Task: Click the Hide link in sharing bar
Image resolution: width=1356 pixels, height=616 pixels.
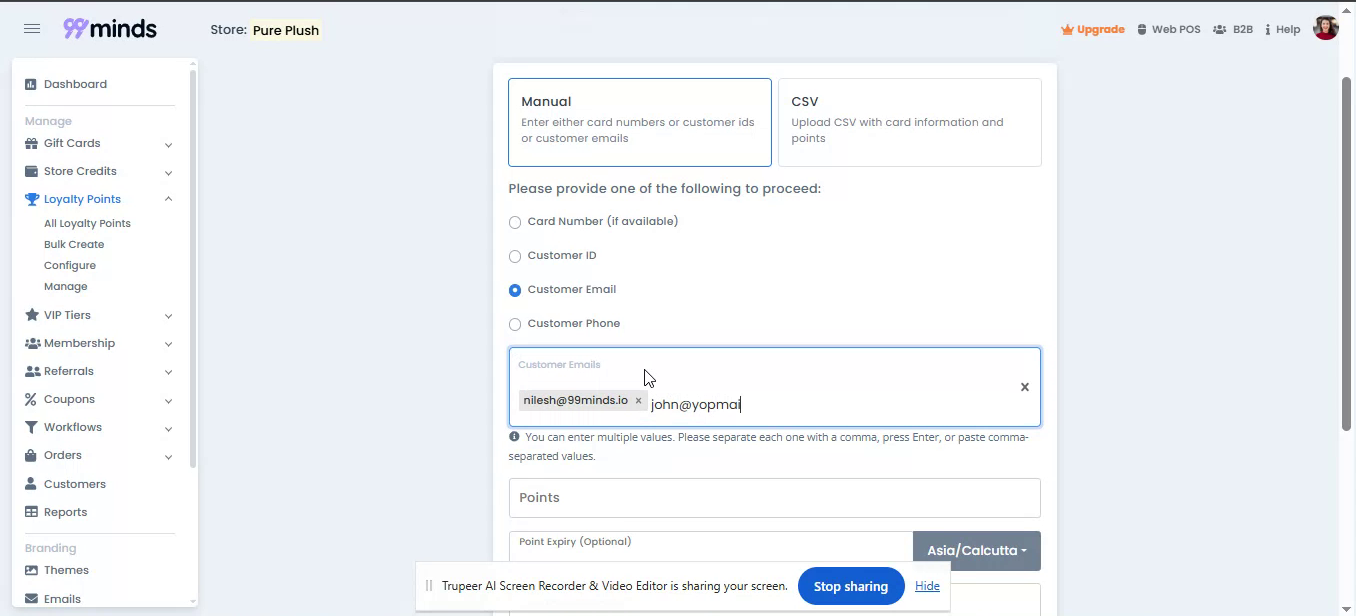Action: [927, 586]
